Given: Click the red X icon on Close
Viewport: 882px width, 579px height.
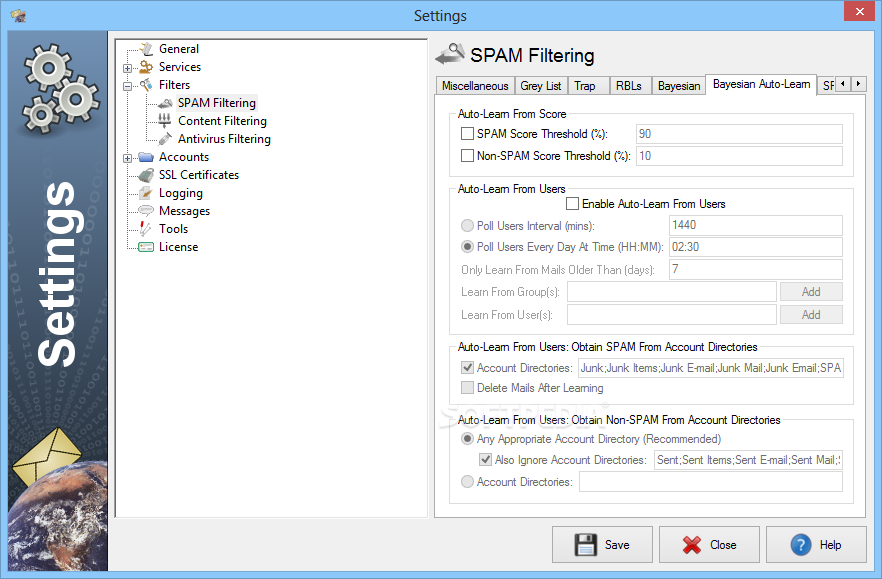Looking at the screenshot, I should coord(692,545).
